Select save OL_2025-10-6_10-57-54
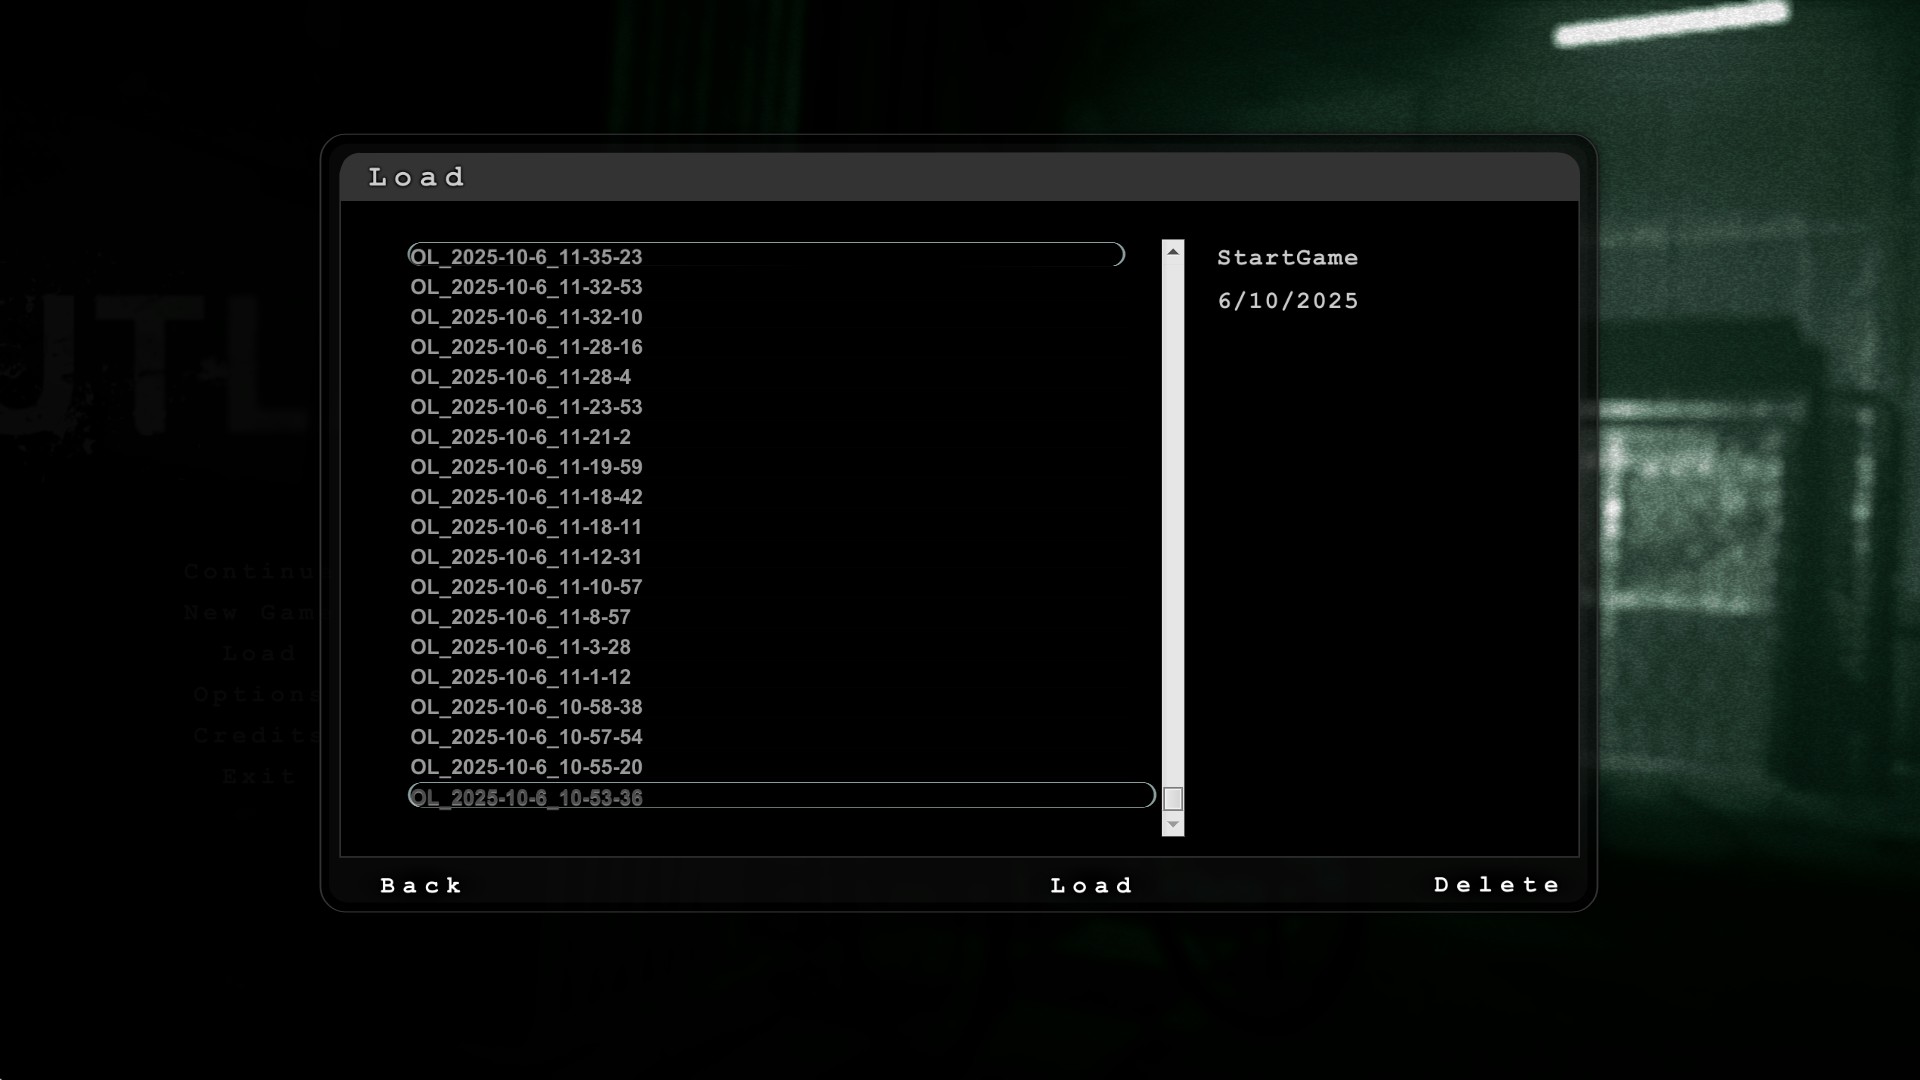The width and height of the screenshot is (1920, 1080). (526, 737)
